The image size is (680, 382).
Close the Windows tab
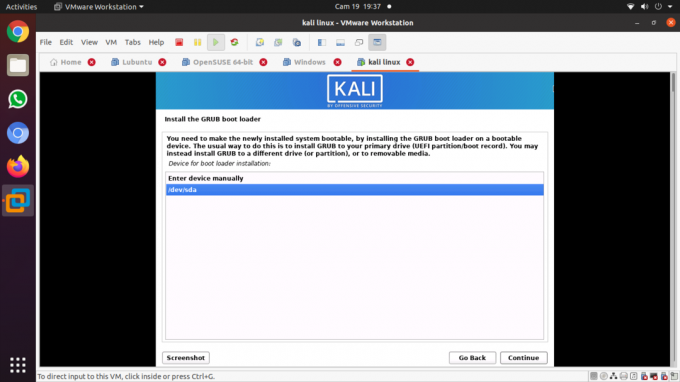pyautogui.click(x=337, y=62)
